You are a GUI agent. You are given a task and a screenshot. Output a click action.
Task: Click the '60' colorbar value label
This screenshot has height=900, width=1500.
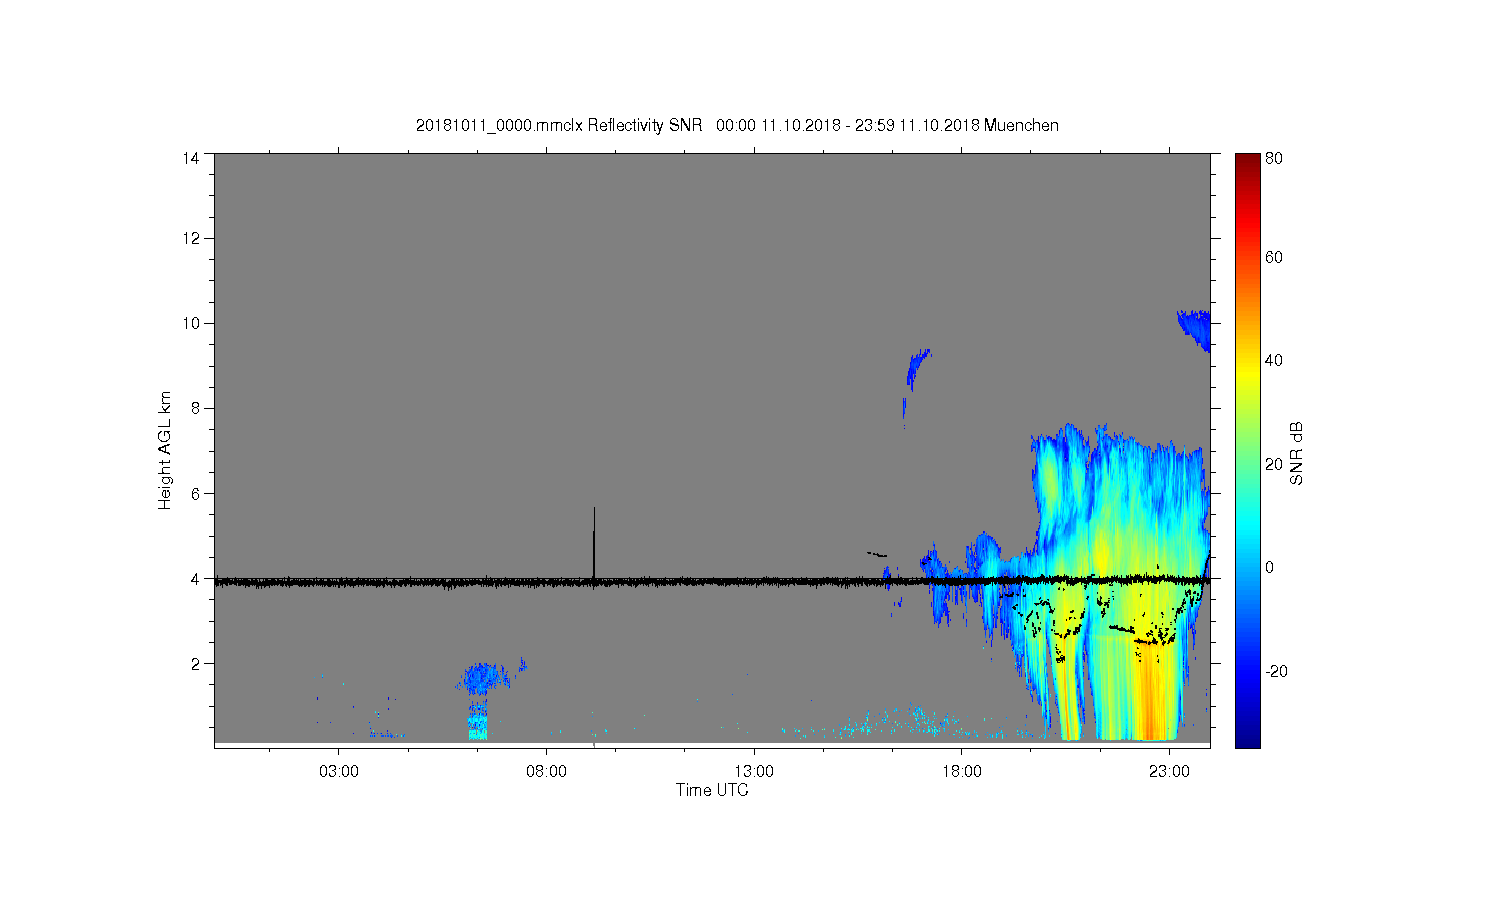(1274, 258)
